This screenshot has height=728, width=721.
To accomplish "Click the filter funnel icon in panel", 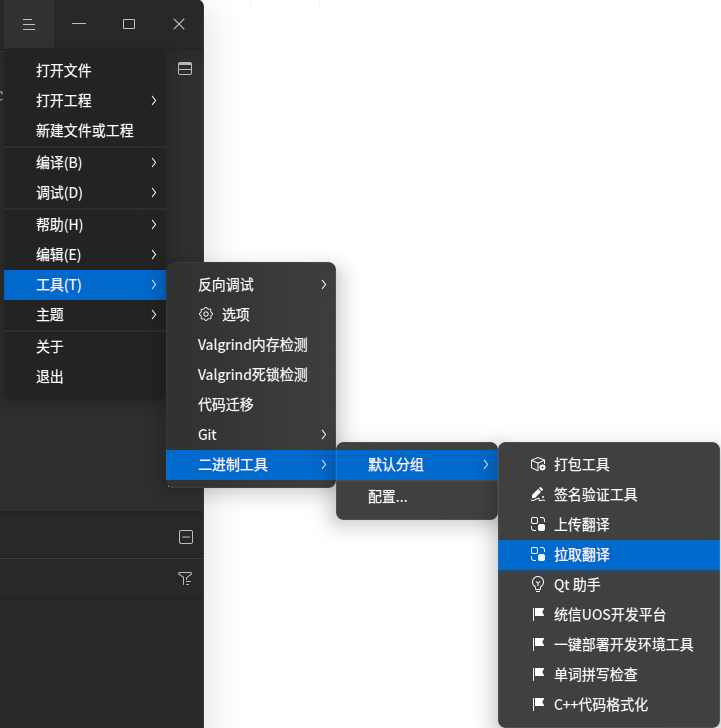I will (185, 578).
